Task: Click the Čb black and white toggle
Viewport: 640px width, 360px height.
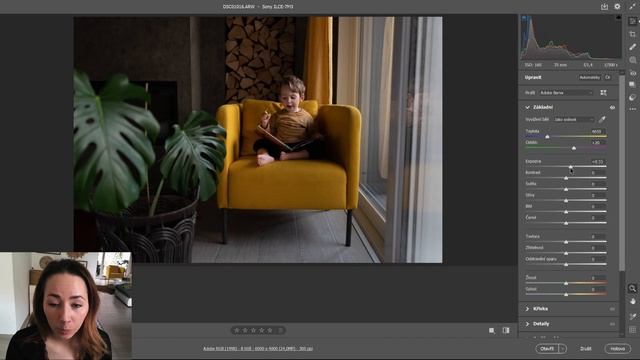Action: [x=608, y=77]
